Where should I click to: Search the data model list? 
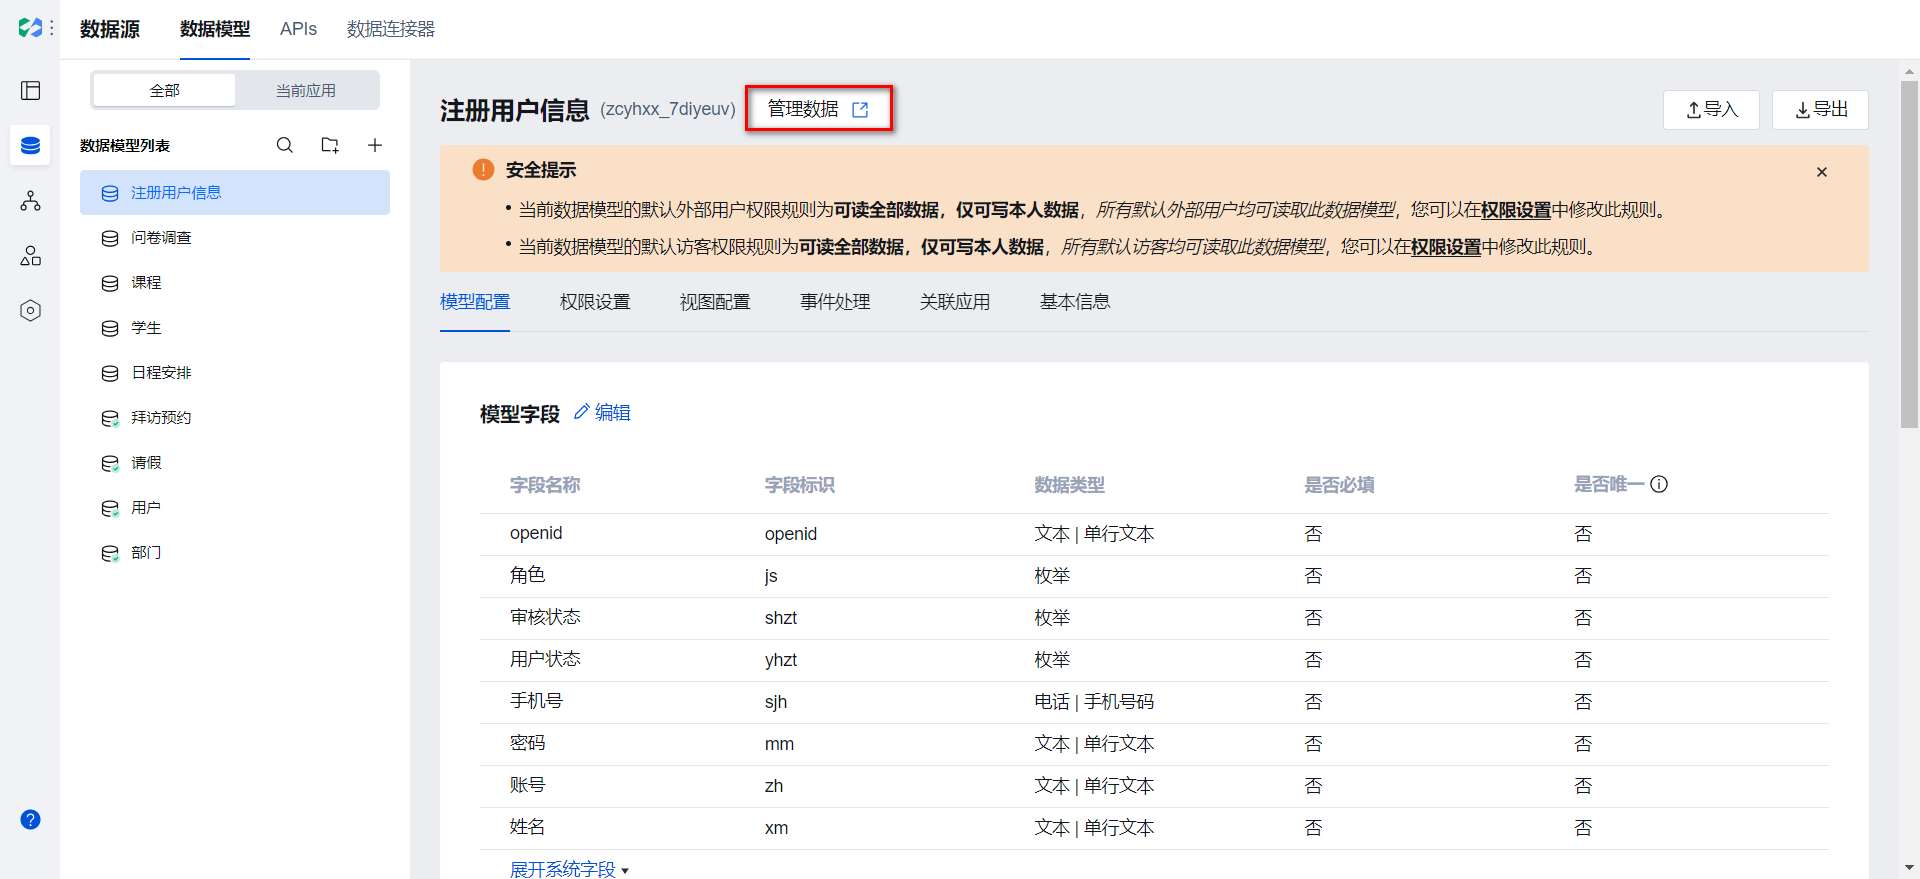pyautogui.click(x=285, y=145)
